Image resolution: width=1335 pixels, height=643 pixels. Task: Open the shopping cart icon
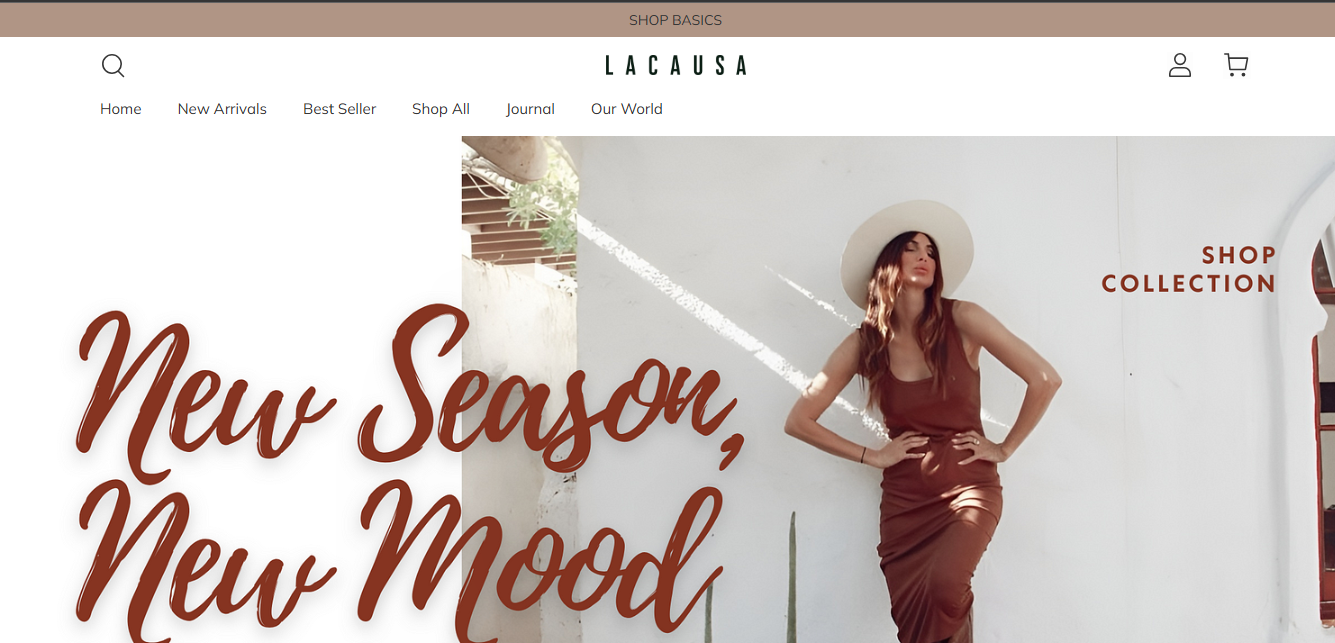(1236, 65)
